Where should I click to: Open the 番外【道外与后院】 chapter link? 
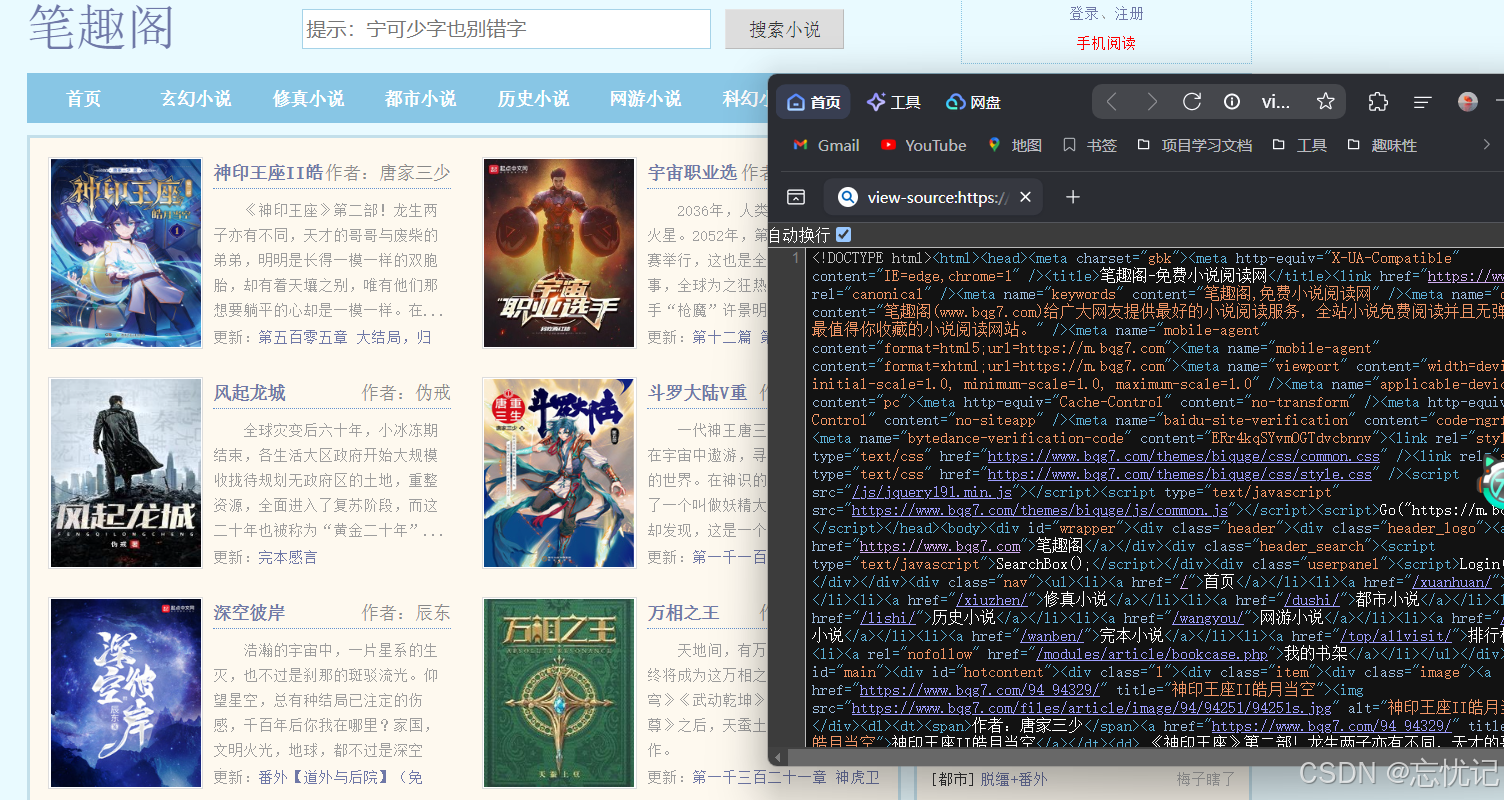pyautogui.click(x=341, y=777)
